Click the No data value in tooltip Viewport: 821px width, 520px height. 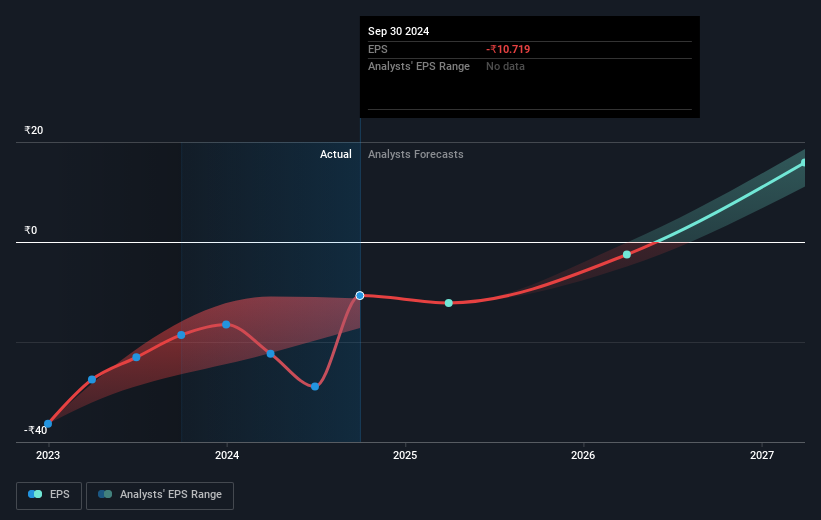tap(505, 67)
